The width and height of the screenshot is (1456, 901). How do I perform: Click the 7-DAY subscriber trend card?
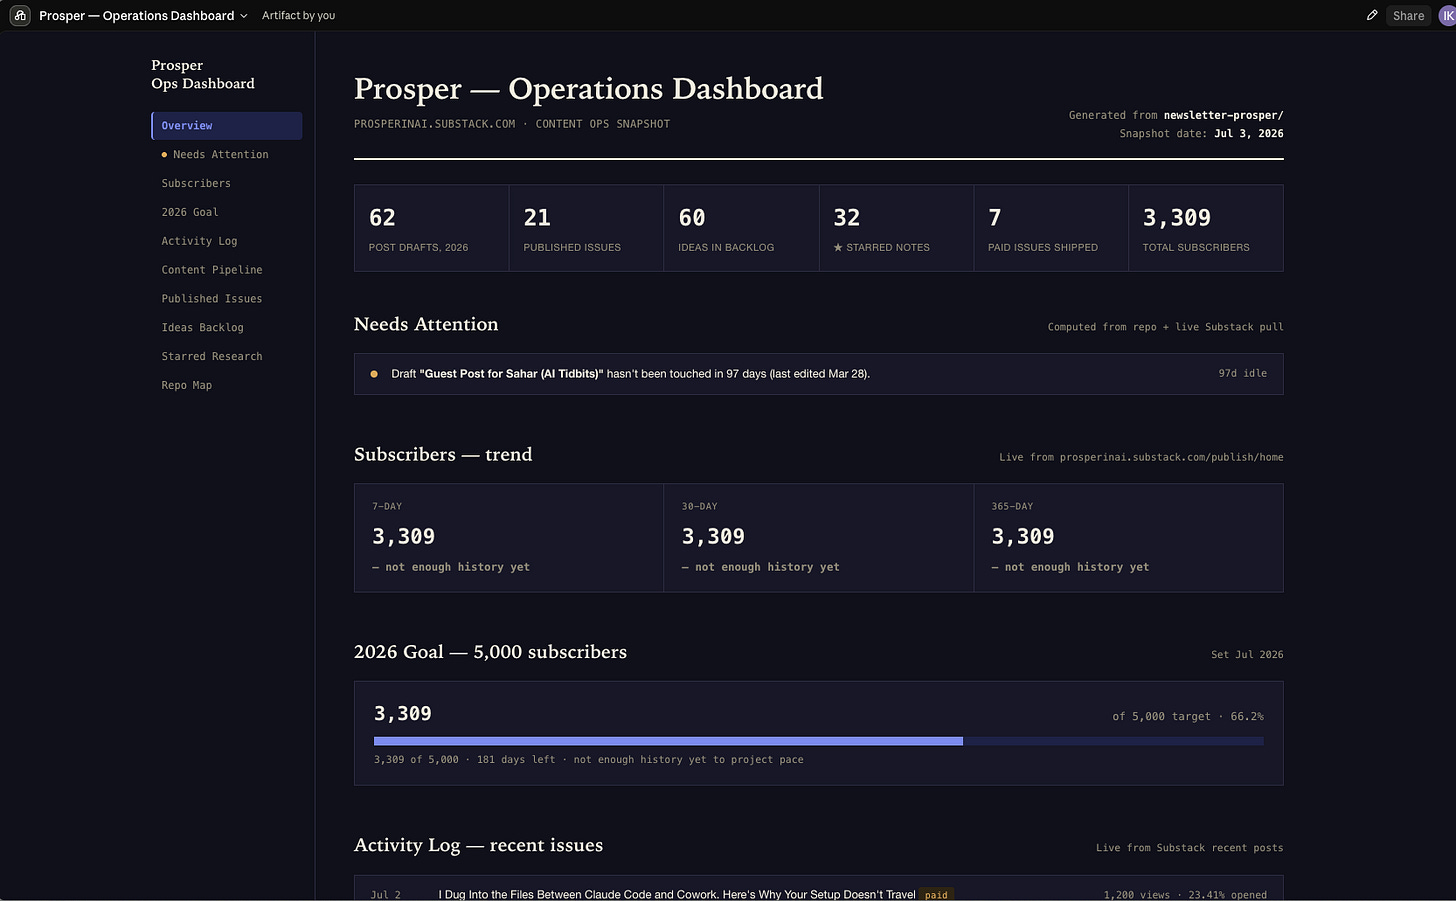pyautogui.click(x=509, y=538)
